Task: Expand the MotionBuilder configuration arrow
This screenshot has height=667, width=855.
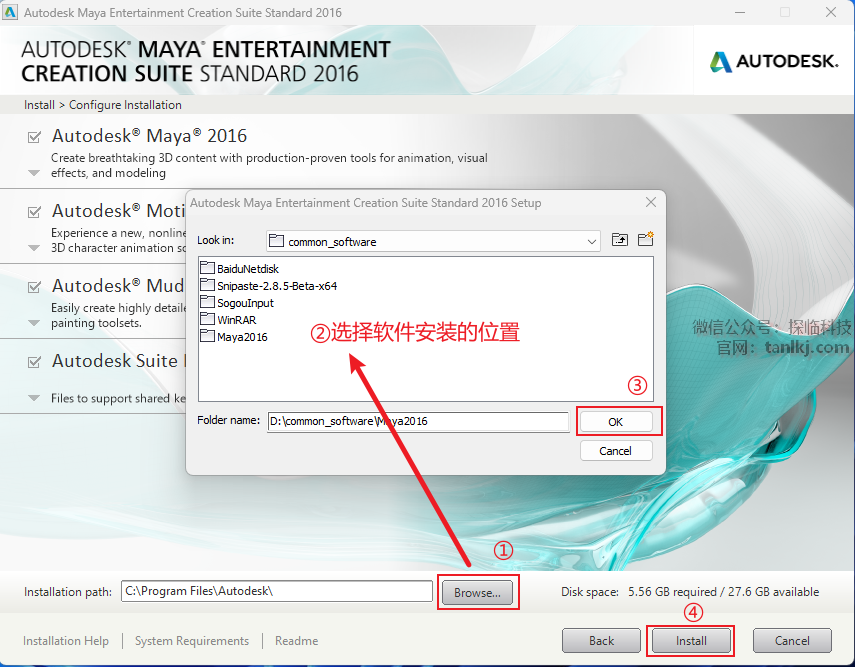Action: (x=34, y=248)
